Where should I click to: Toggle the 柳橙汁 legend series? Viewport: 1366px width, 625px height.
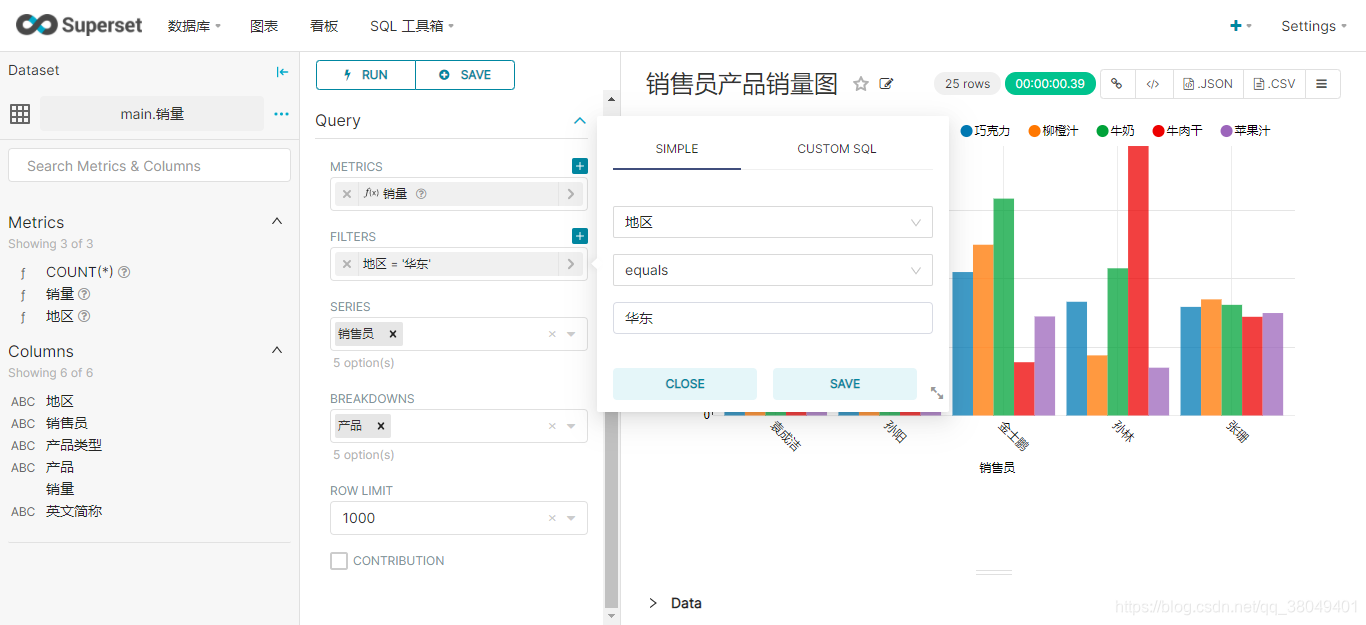click(x=1053, y=131)
